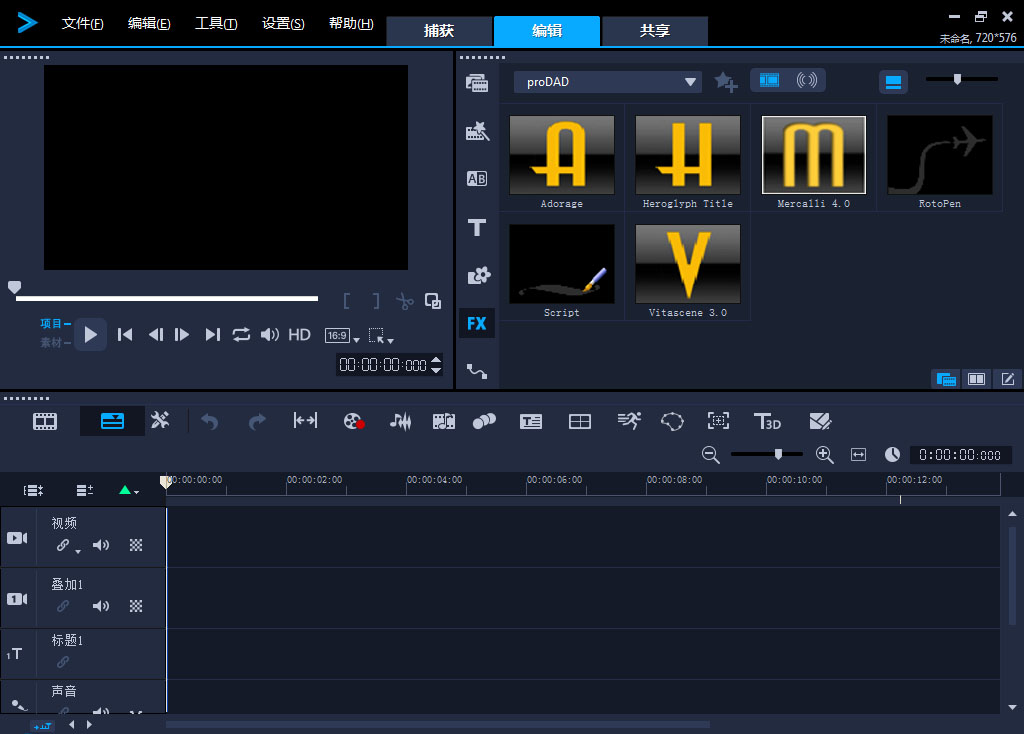
Task: Switch to Storyboard view
Action: (45, 421)
